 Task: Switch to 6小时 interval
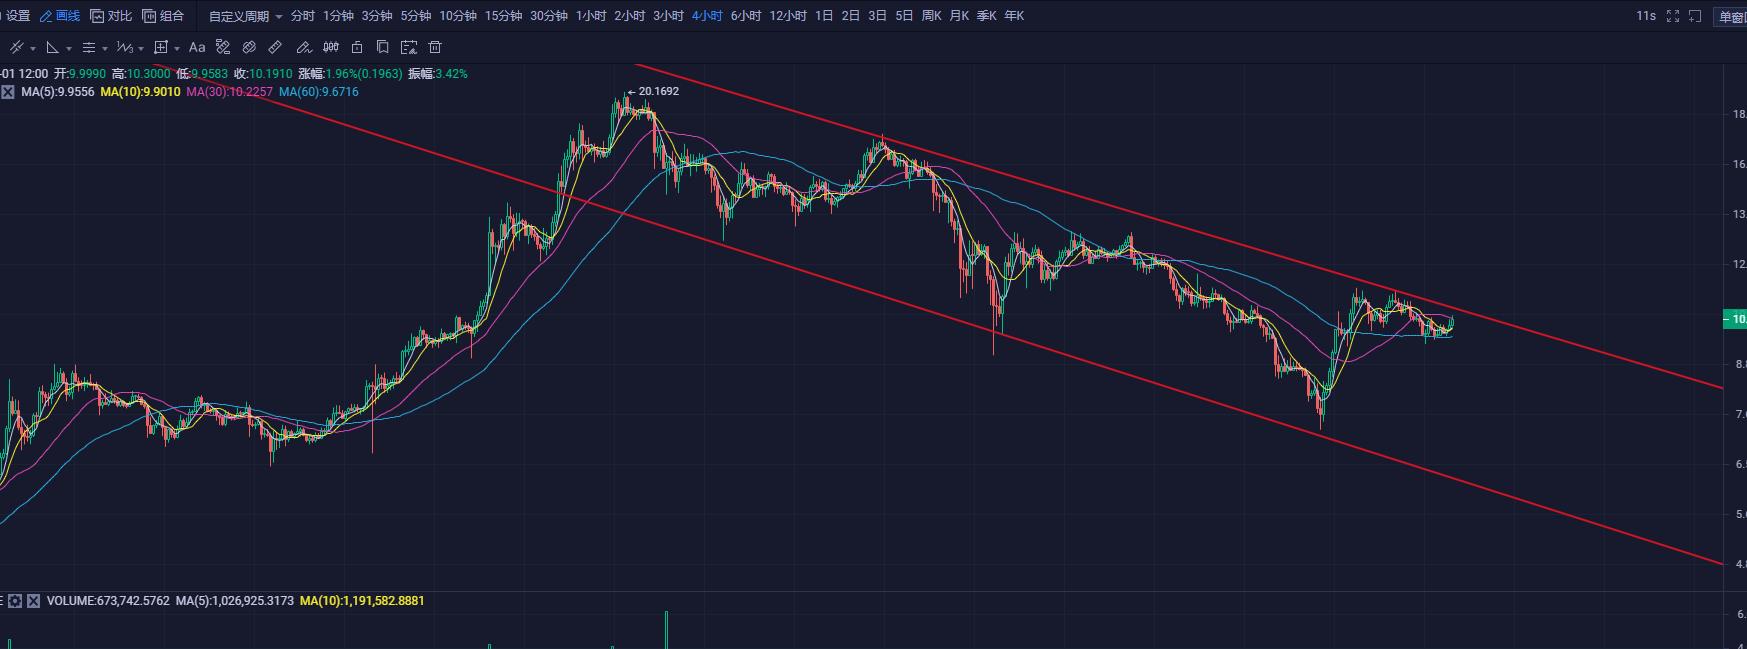(746, 16)
